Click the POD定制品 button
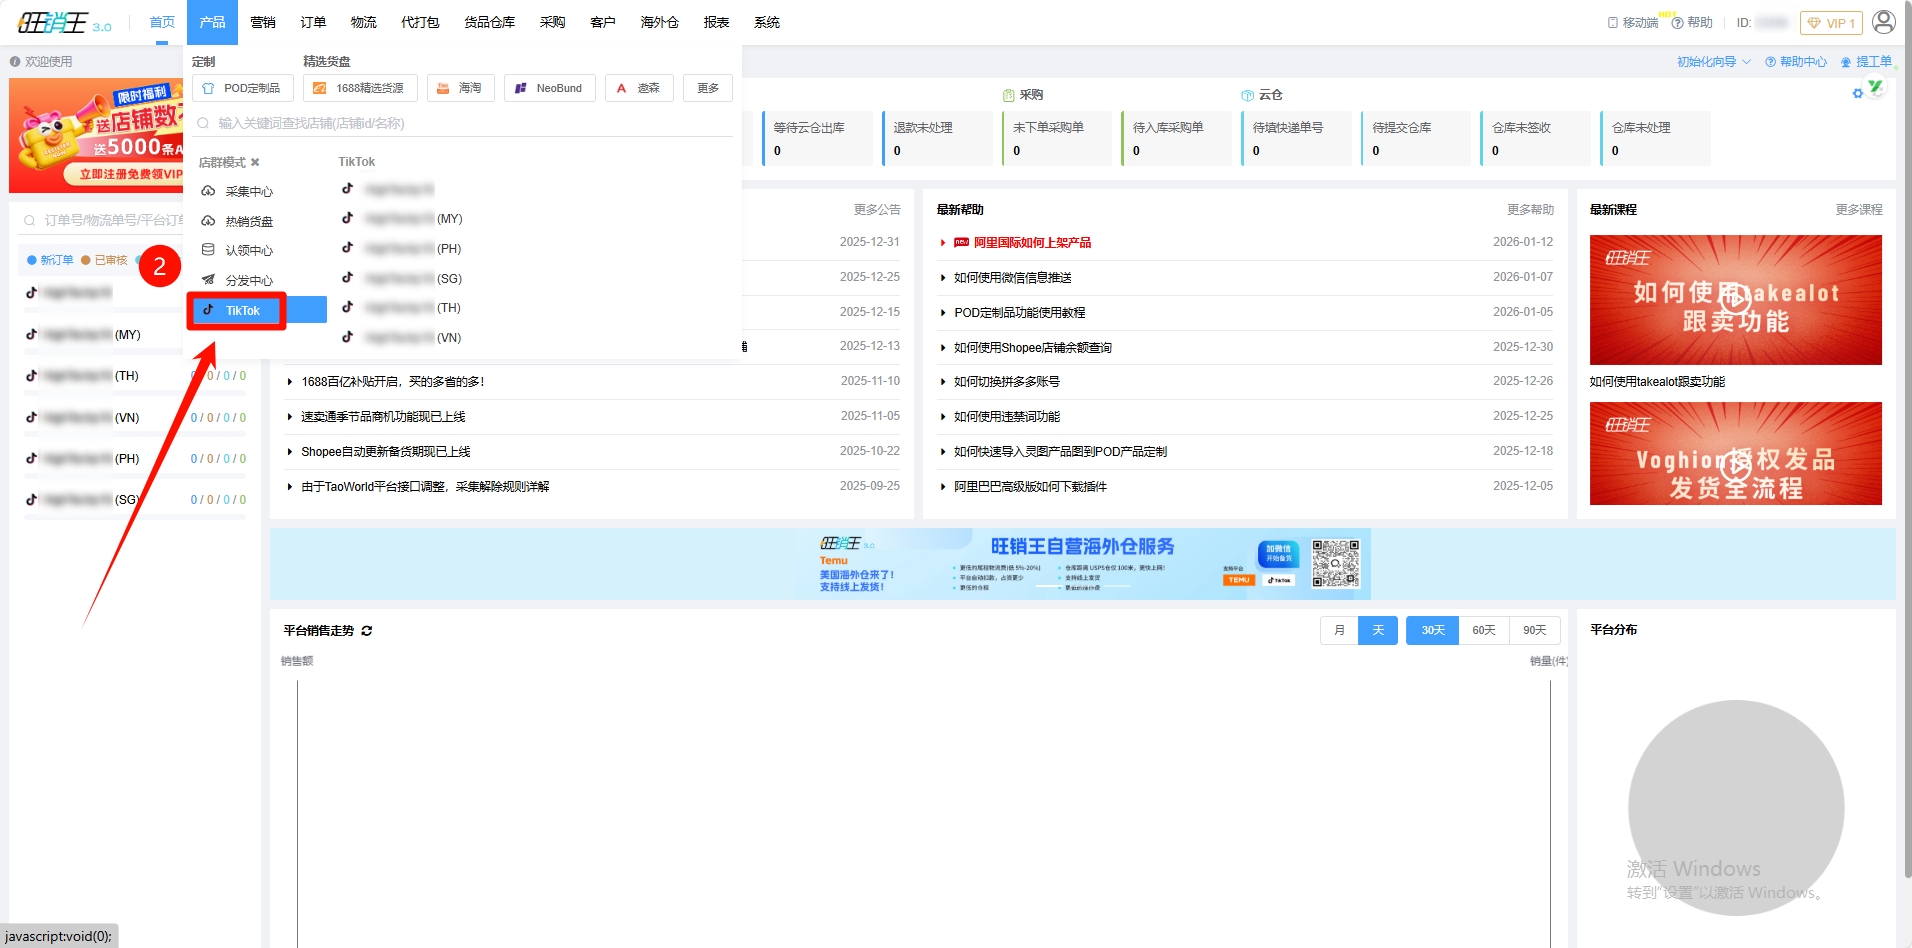The image size is (1912, 948). click(242, 88)
